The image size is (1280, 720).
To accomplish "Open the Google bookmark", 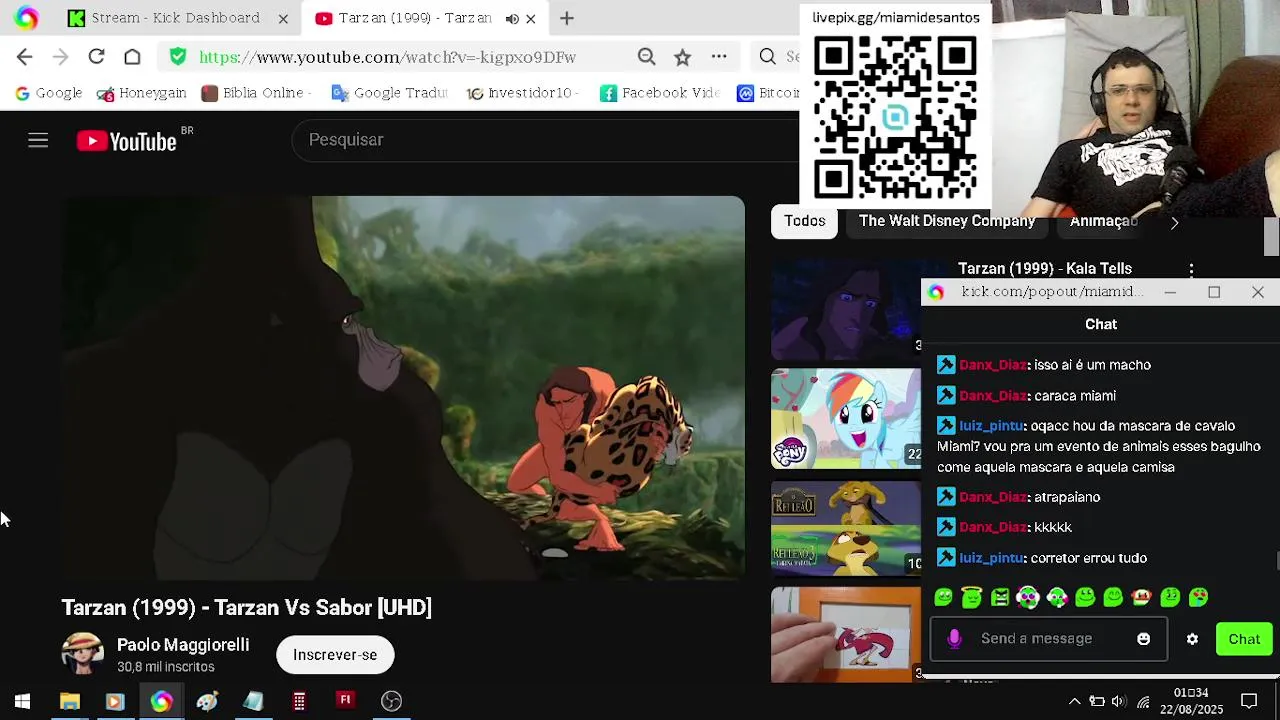I will point(49,93).
